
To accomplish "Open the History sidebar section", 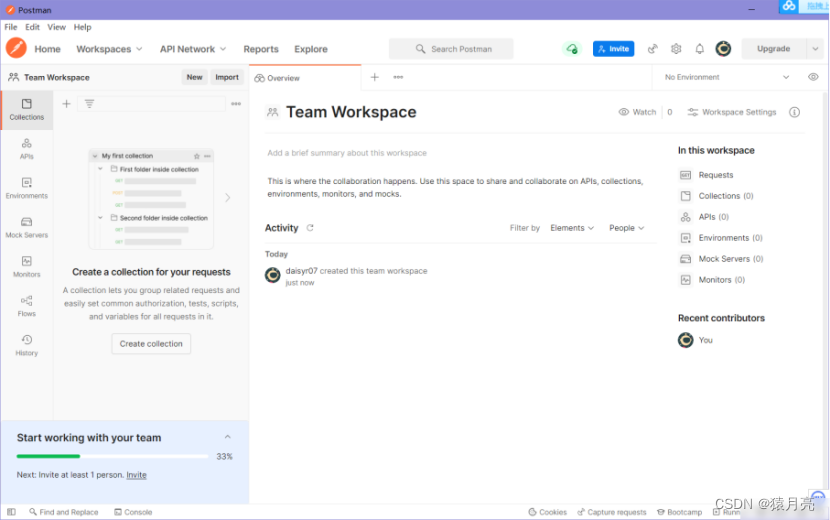I will point(26,345).
